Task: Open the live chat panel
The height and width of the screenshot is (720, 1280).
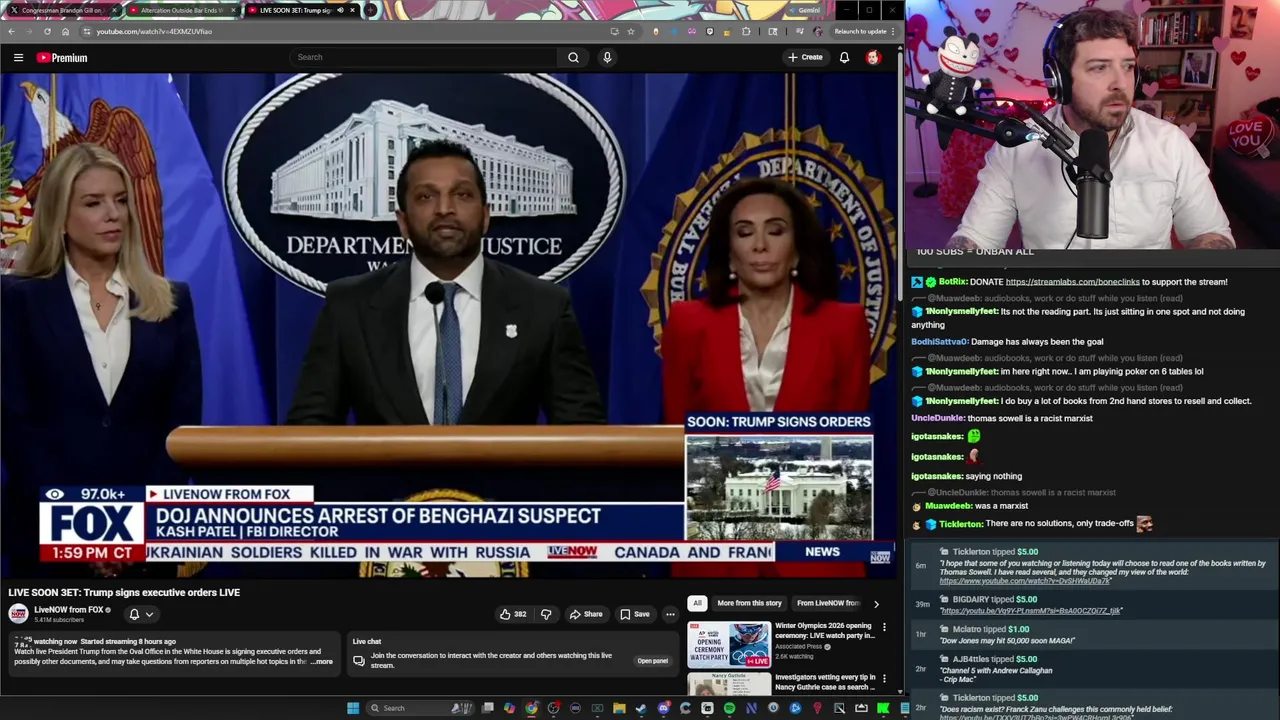Action: click(x=652, y=660)
